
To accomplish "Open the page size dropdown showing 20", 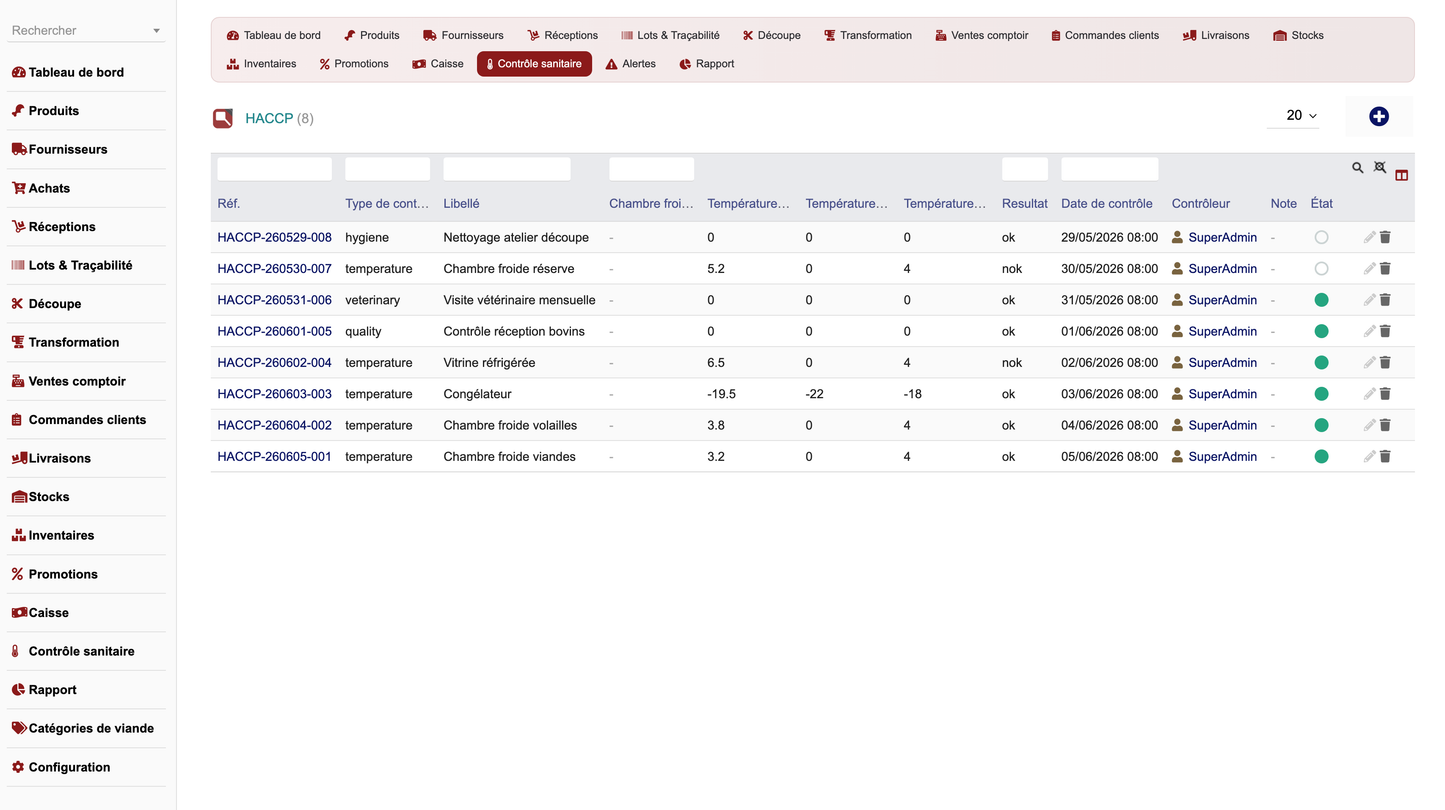I will (1293, 116).
